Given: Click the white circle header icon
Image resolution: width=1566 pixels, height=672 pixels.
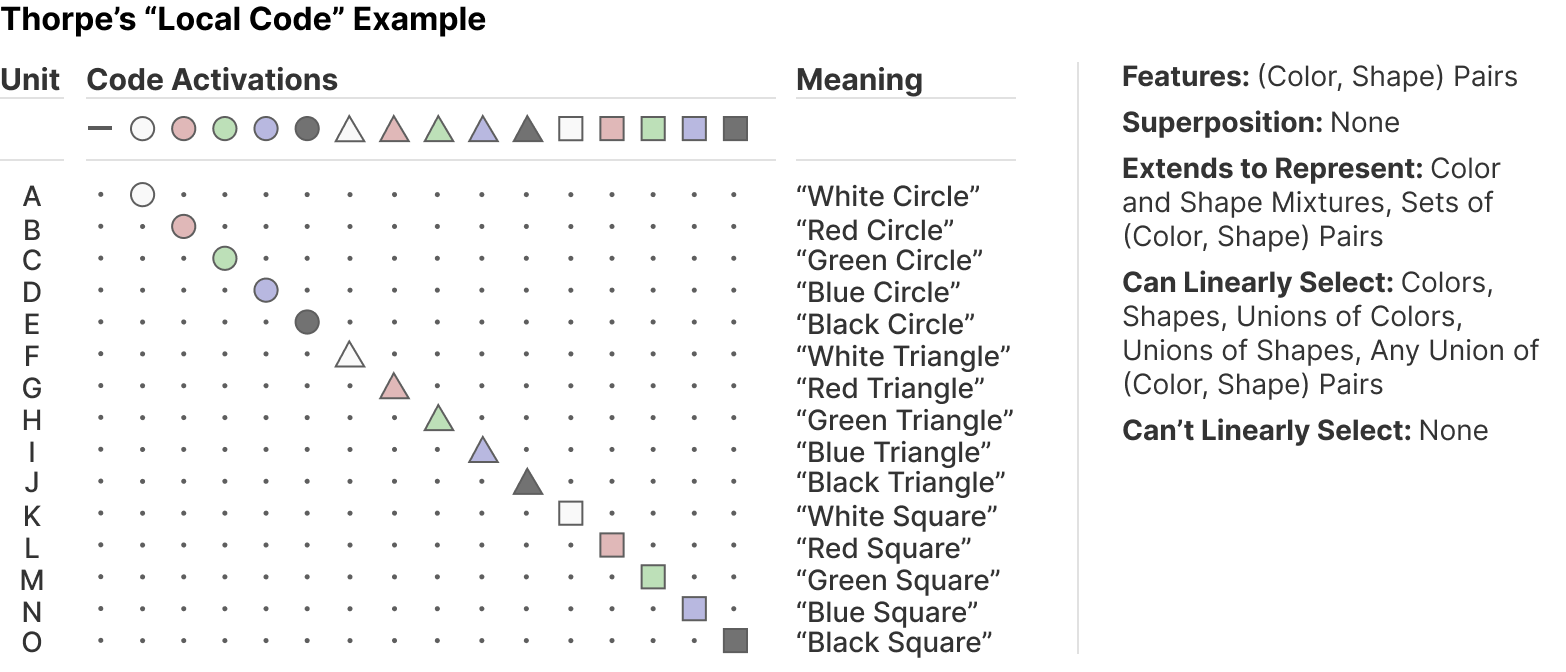Looking at the screenshot, I should [143, 128].
